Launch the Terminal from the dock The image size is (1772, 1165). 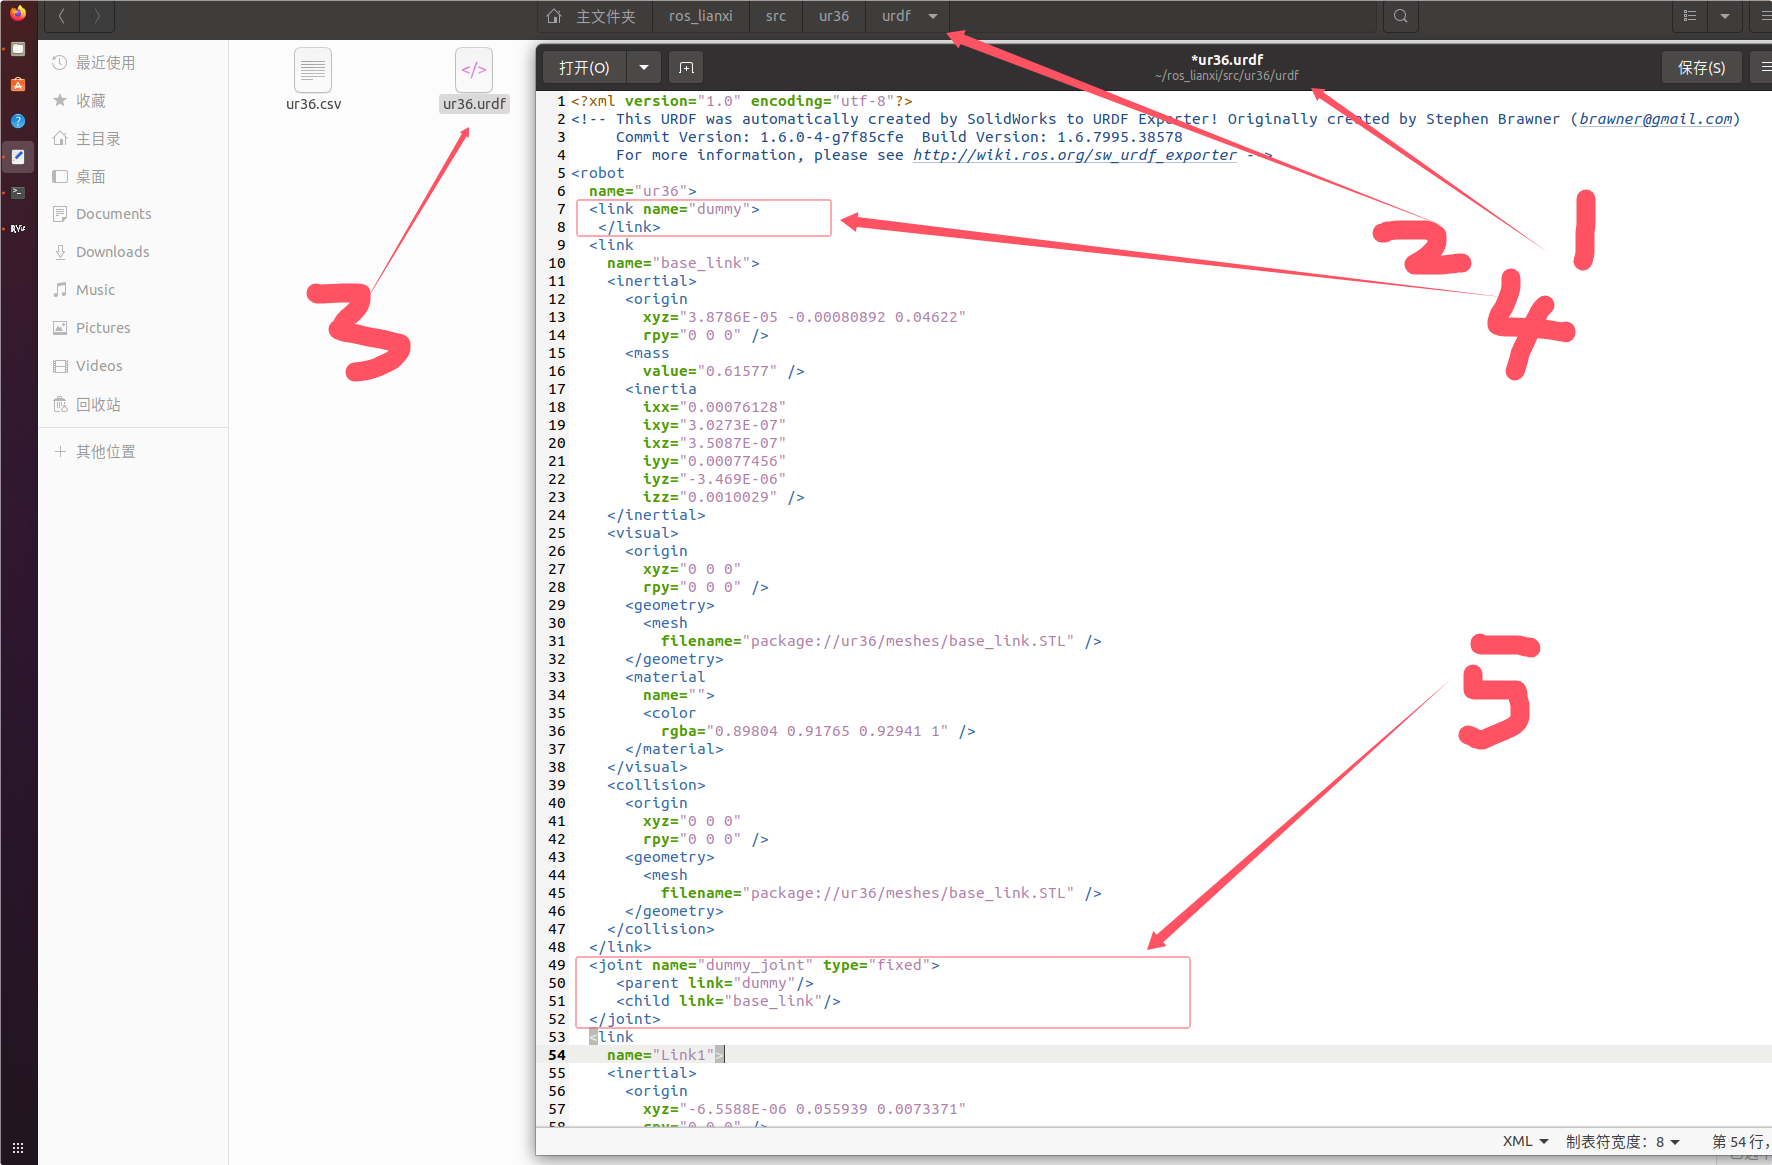pos(18,192)
